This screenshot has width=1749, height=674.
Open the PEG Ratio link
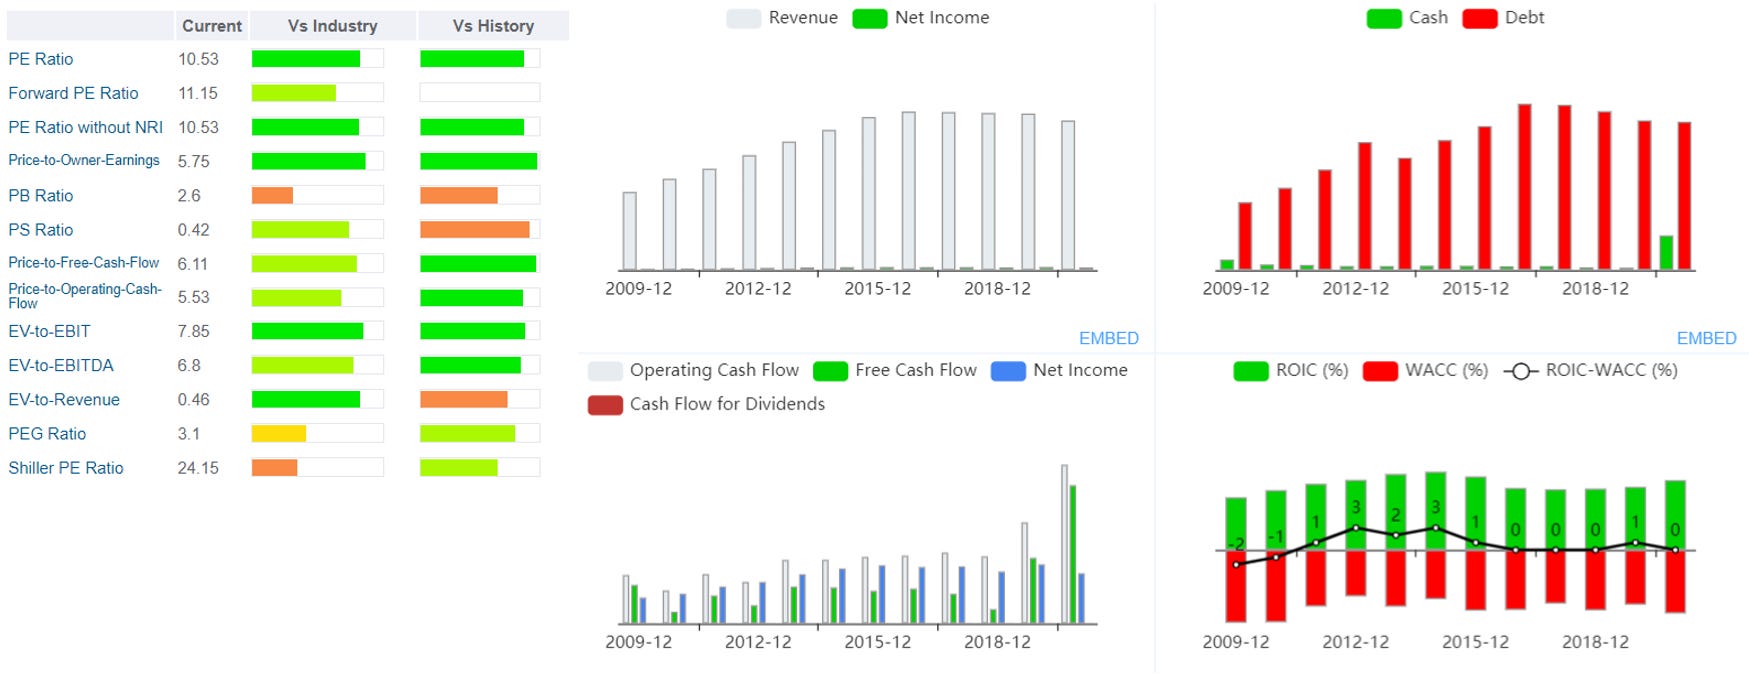click(47, 433)
